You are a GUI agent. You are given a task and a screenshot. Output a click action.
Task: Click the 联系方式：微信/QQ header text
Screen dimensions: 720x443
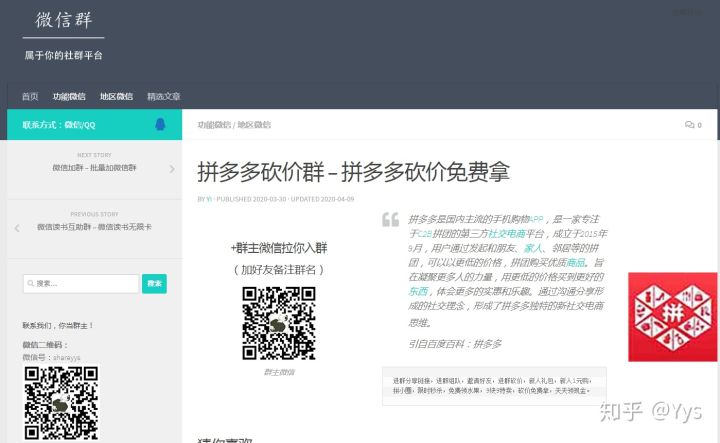click(59, 124)
